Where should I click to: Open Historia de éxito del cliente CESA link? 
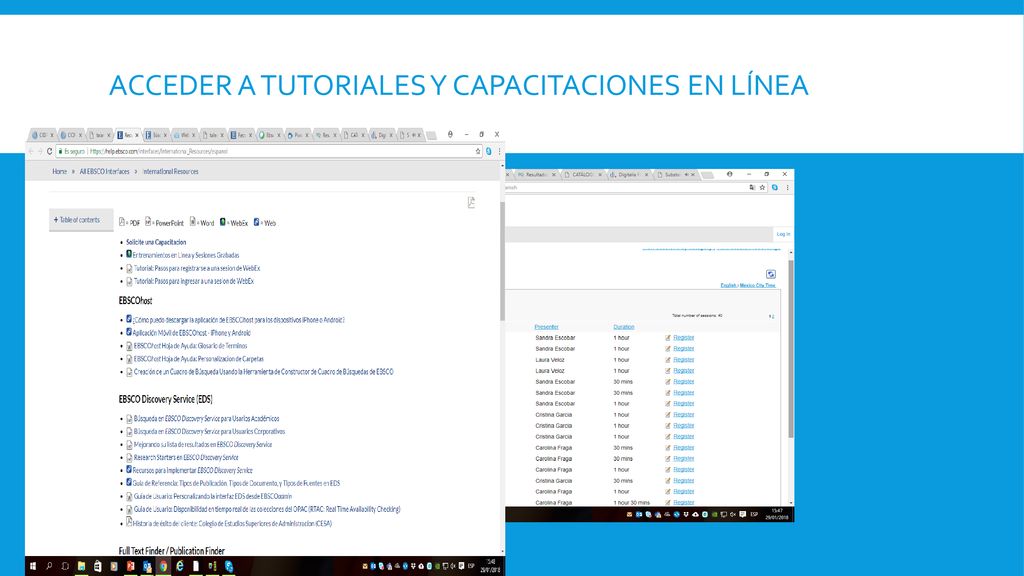click(232, 524)
